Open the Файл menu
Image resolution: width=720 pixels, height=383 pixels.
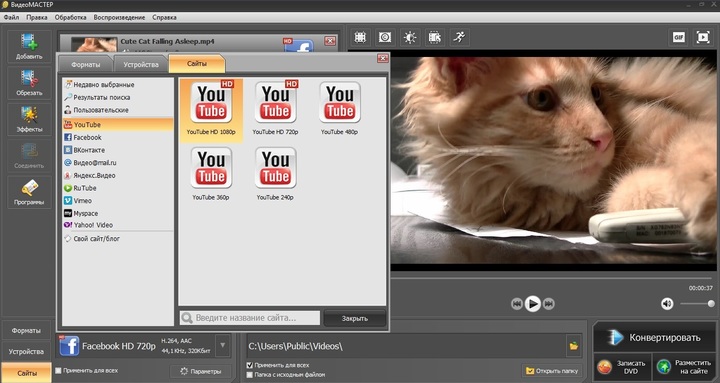11,17
